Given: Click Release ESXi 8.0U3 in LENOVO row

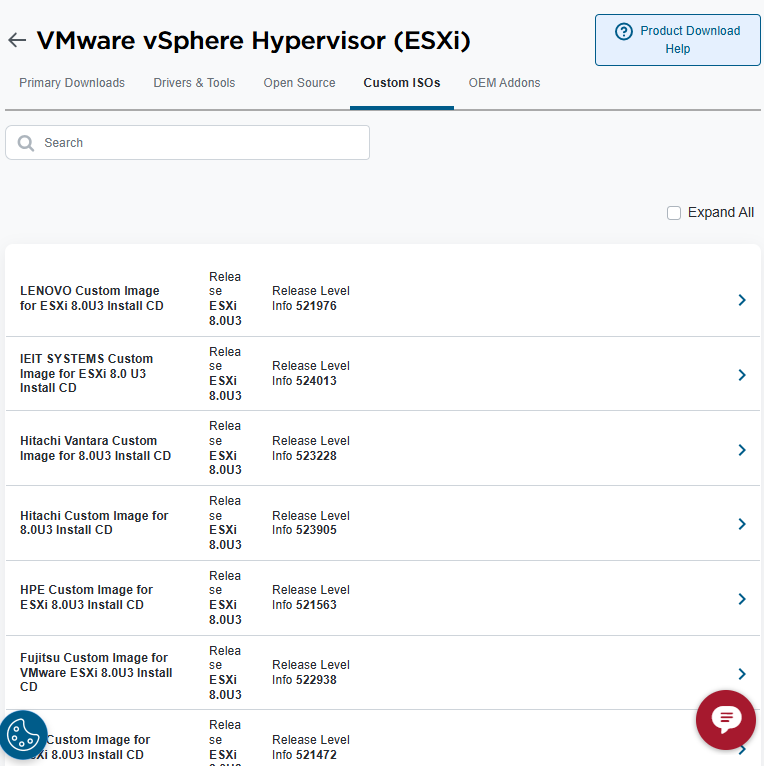Looking at the screenshot, I should [225, 298].
